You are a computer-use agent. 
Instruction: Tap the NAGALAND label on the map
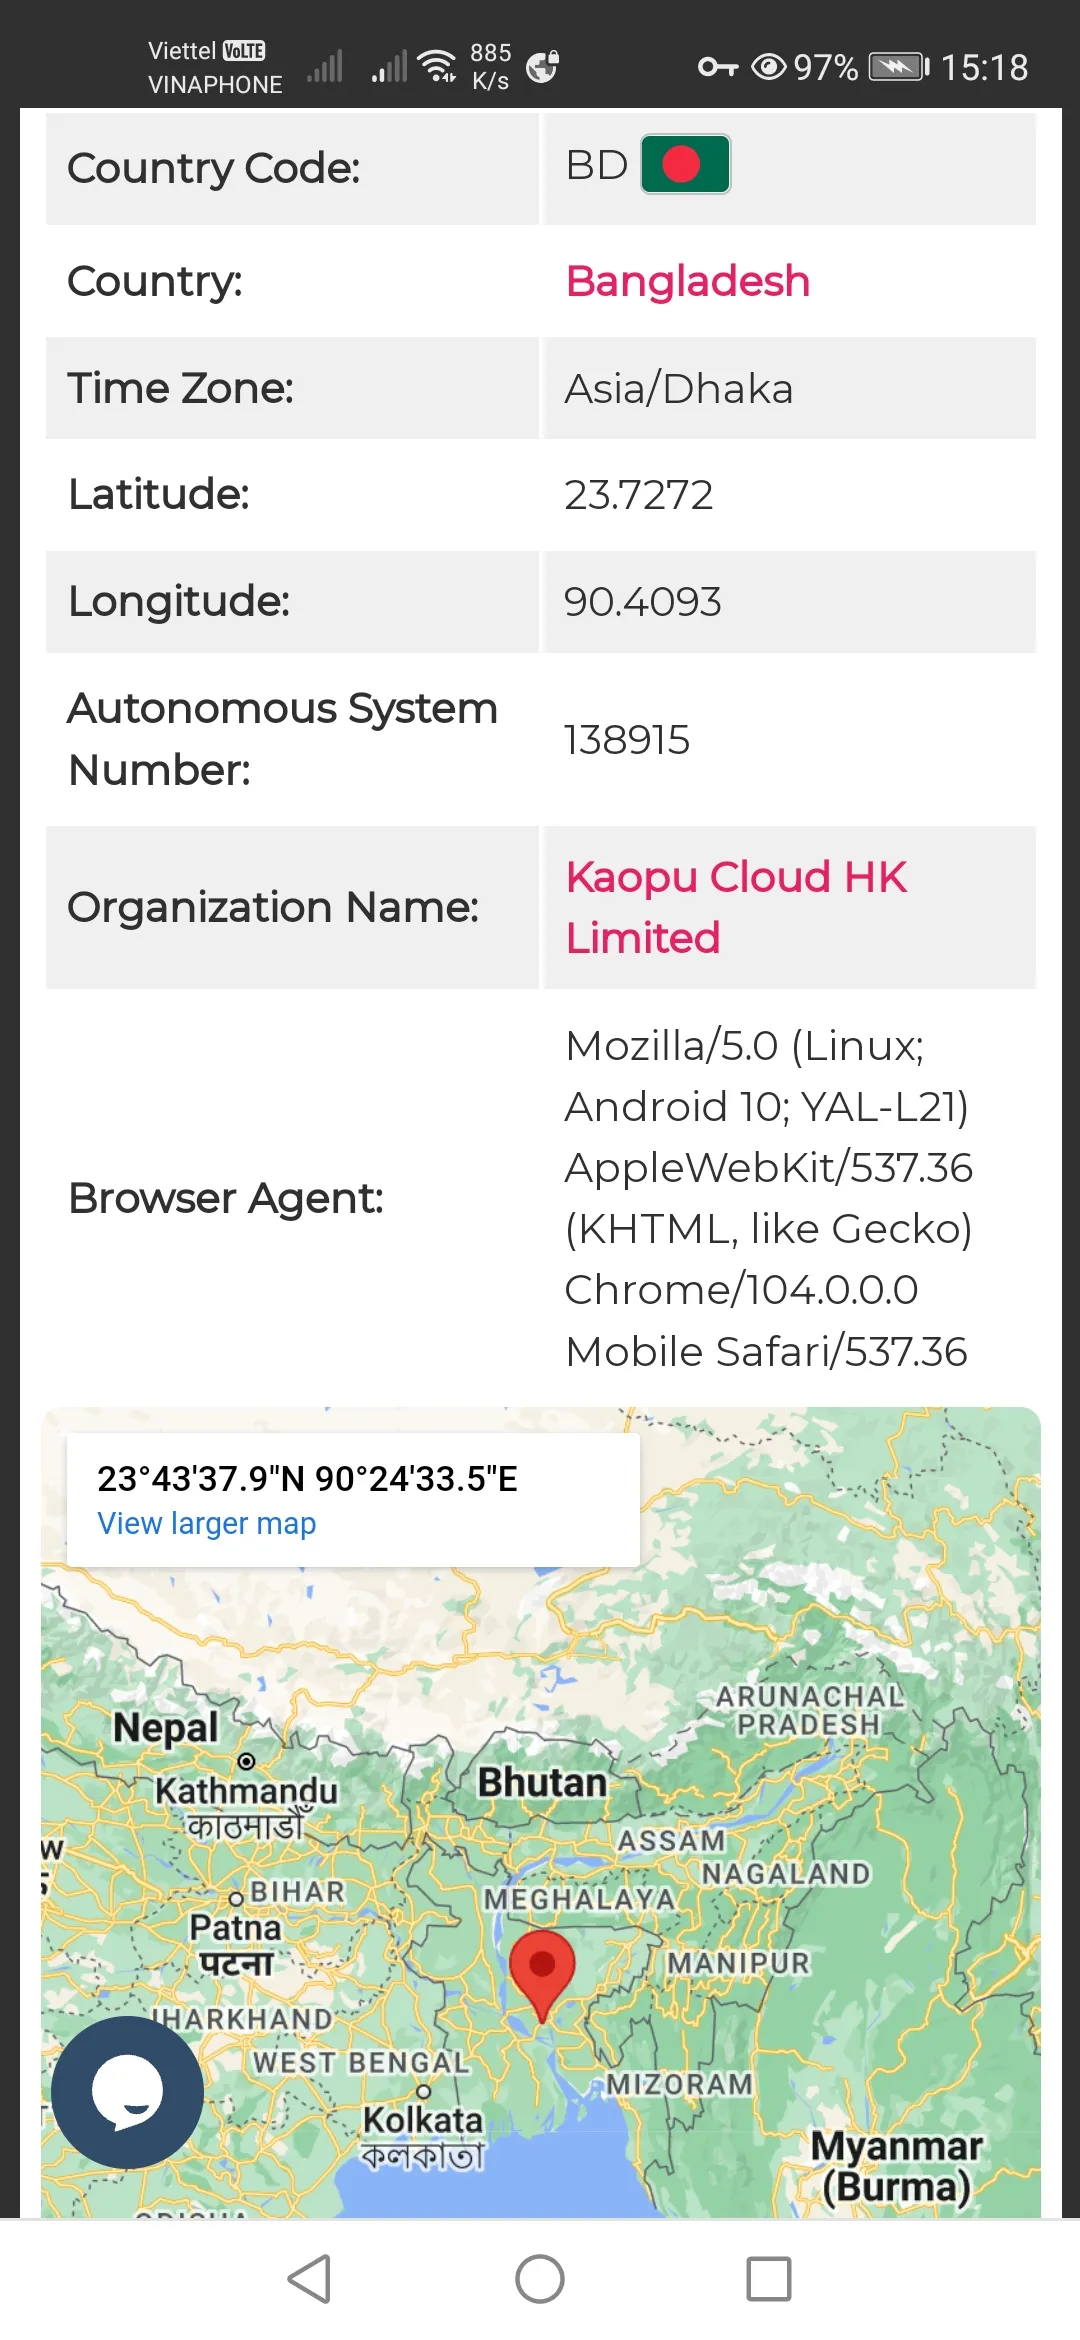click(786, 1873)
